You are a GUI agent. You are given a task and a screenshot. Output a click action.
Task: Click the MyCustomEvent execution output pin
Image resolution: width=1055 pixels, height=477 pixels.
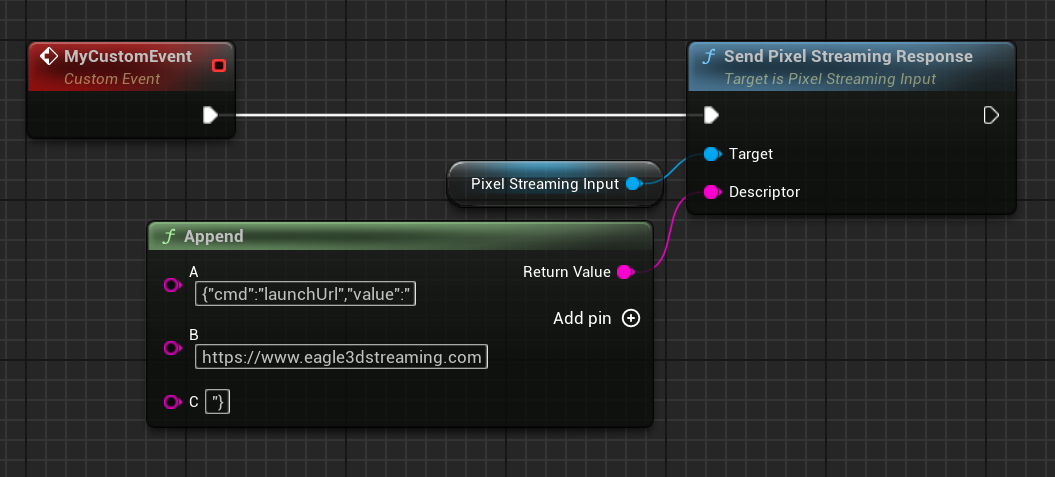(x=210, y=115)
